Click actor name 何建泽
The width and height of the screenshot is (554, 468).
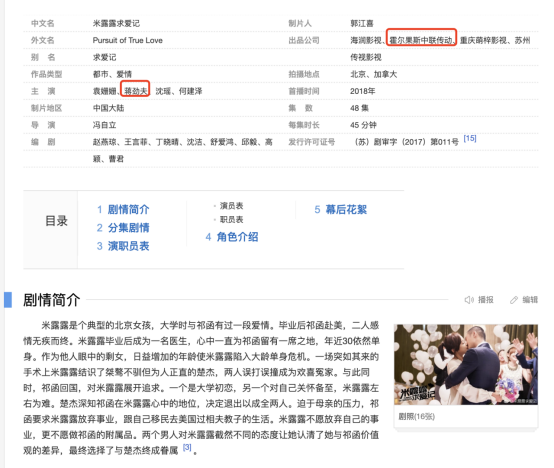[191, 91]
